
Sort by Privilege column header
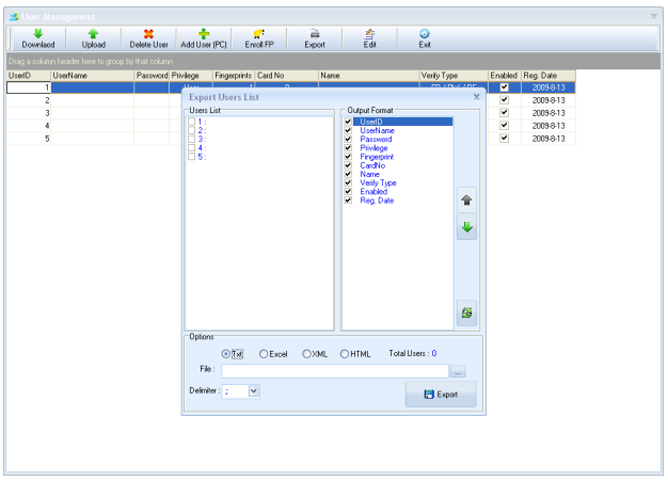[x=191, y=75]
